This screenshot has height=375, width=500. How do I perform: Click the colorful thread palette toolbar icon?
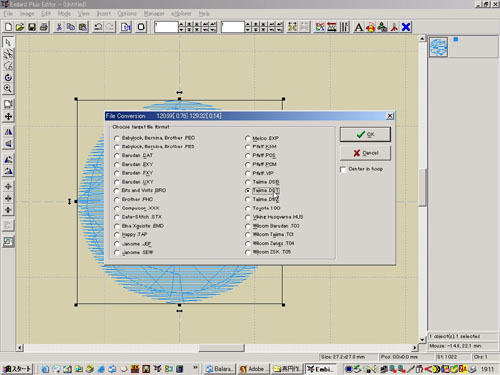tap(320, 27)
